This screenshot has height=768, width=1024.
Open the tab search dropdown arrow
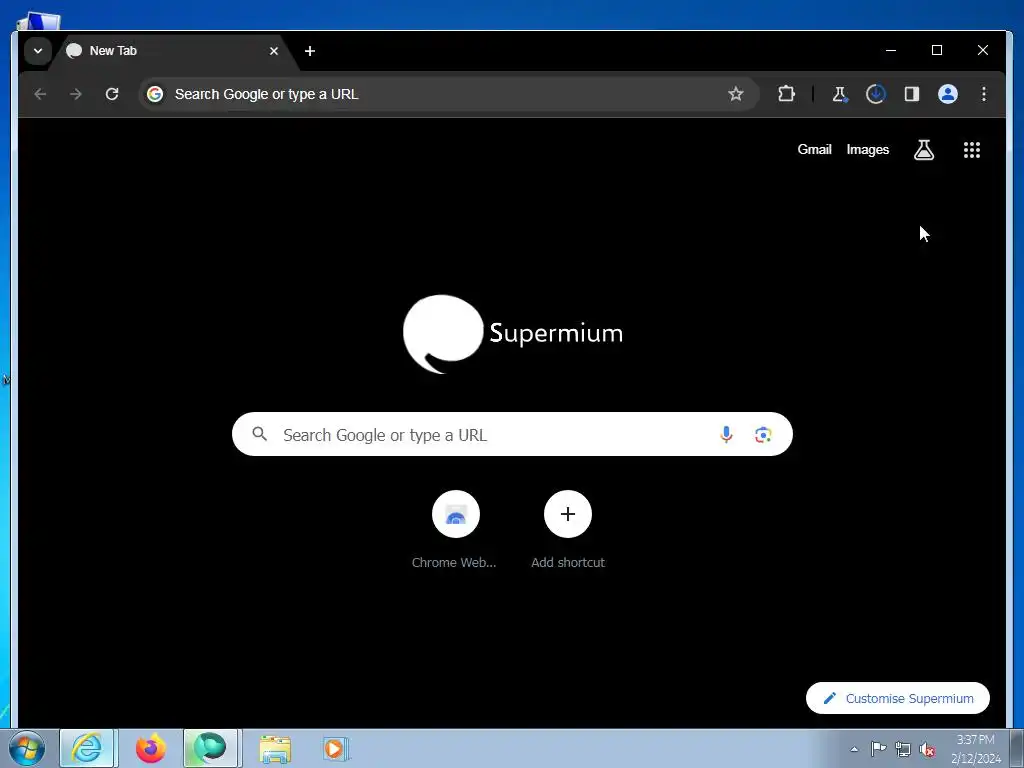tap(38, 51)
